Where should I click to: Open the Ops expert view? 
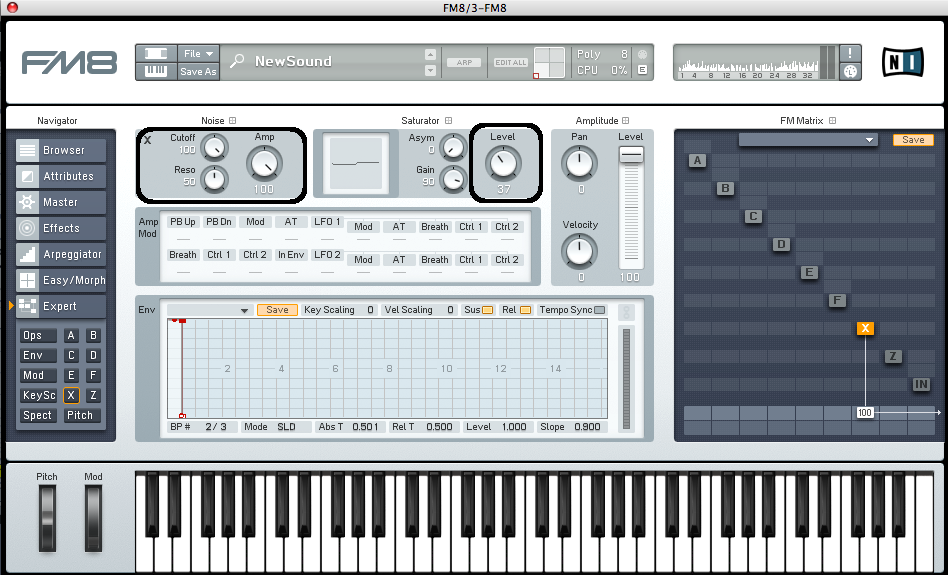(x=38, y=335)
